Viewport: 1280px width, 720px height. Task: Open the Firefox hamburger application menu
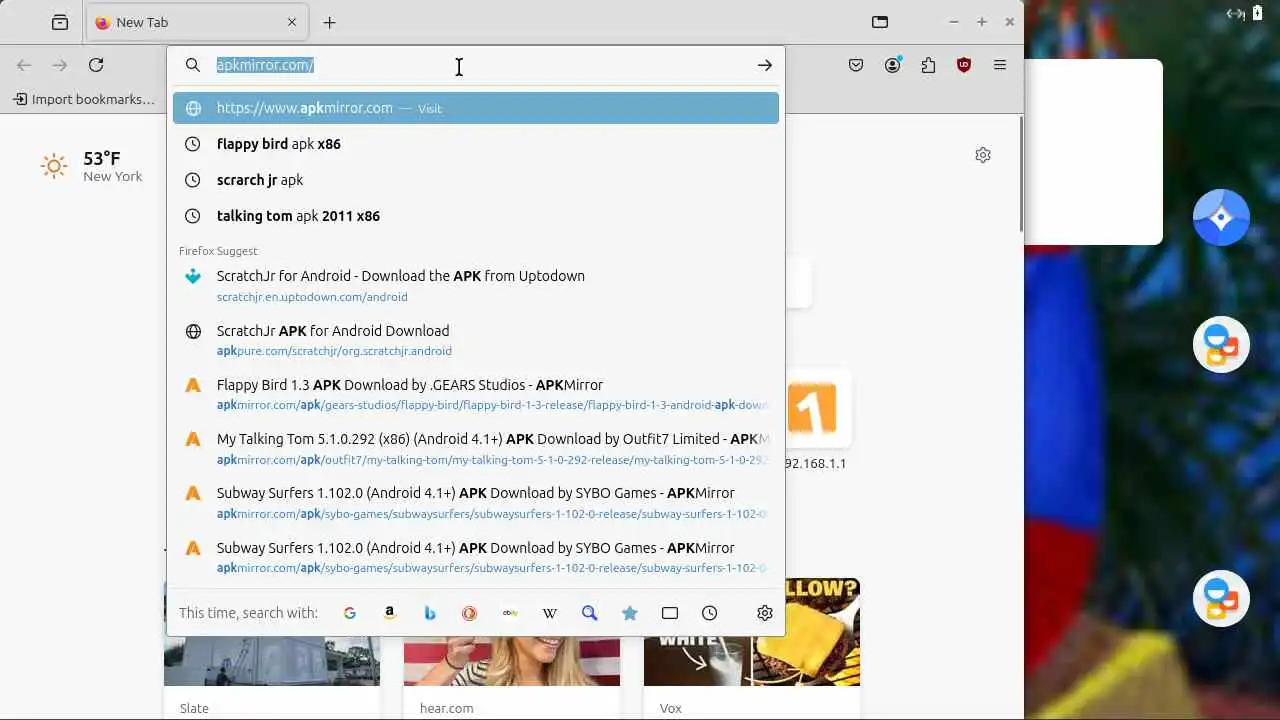[x=1000, y=65]
